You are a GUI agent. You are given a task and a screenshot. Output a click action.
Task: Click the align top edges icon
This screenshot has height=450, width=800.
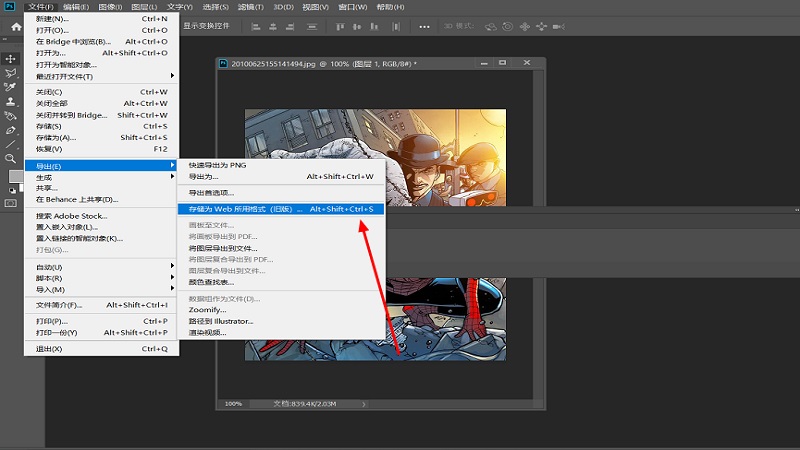pos(340,27)
